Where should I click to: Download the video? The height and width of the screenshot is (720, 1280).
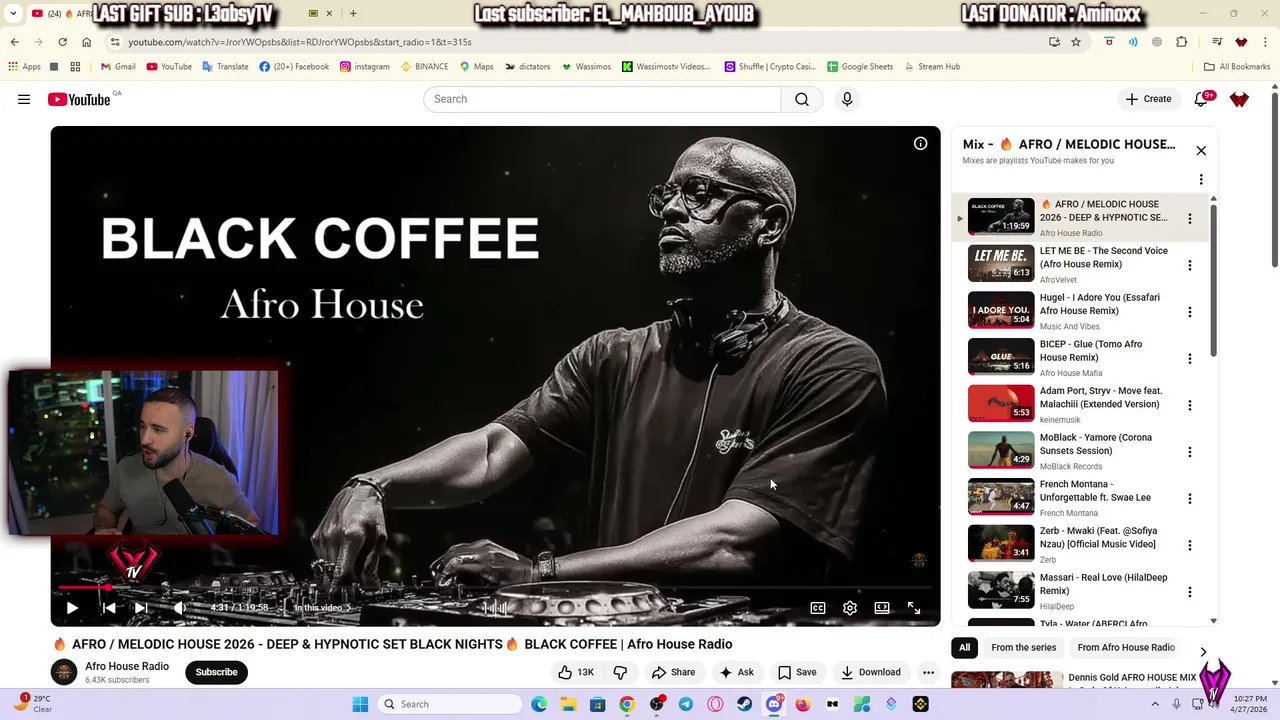tap(870, 672)
